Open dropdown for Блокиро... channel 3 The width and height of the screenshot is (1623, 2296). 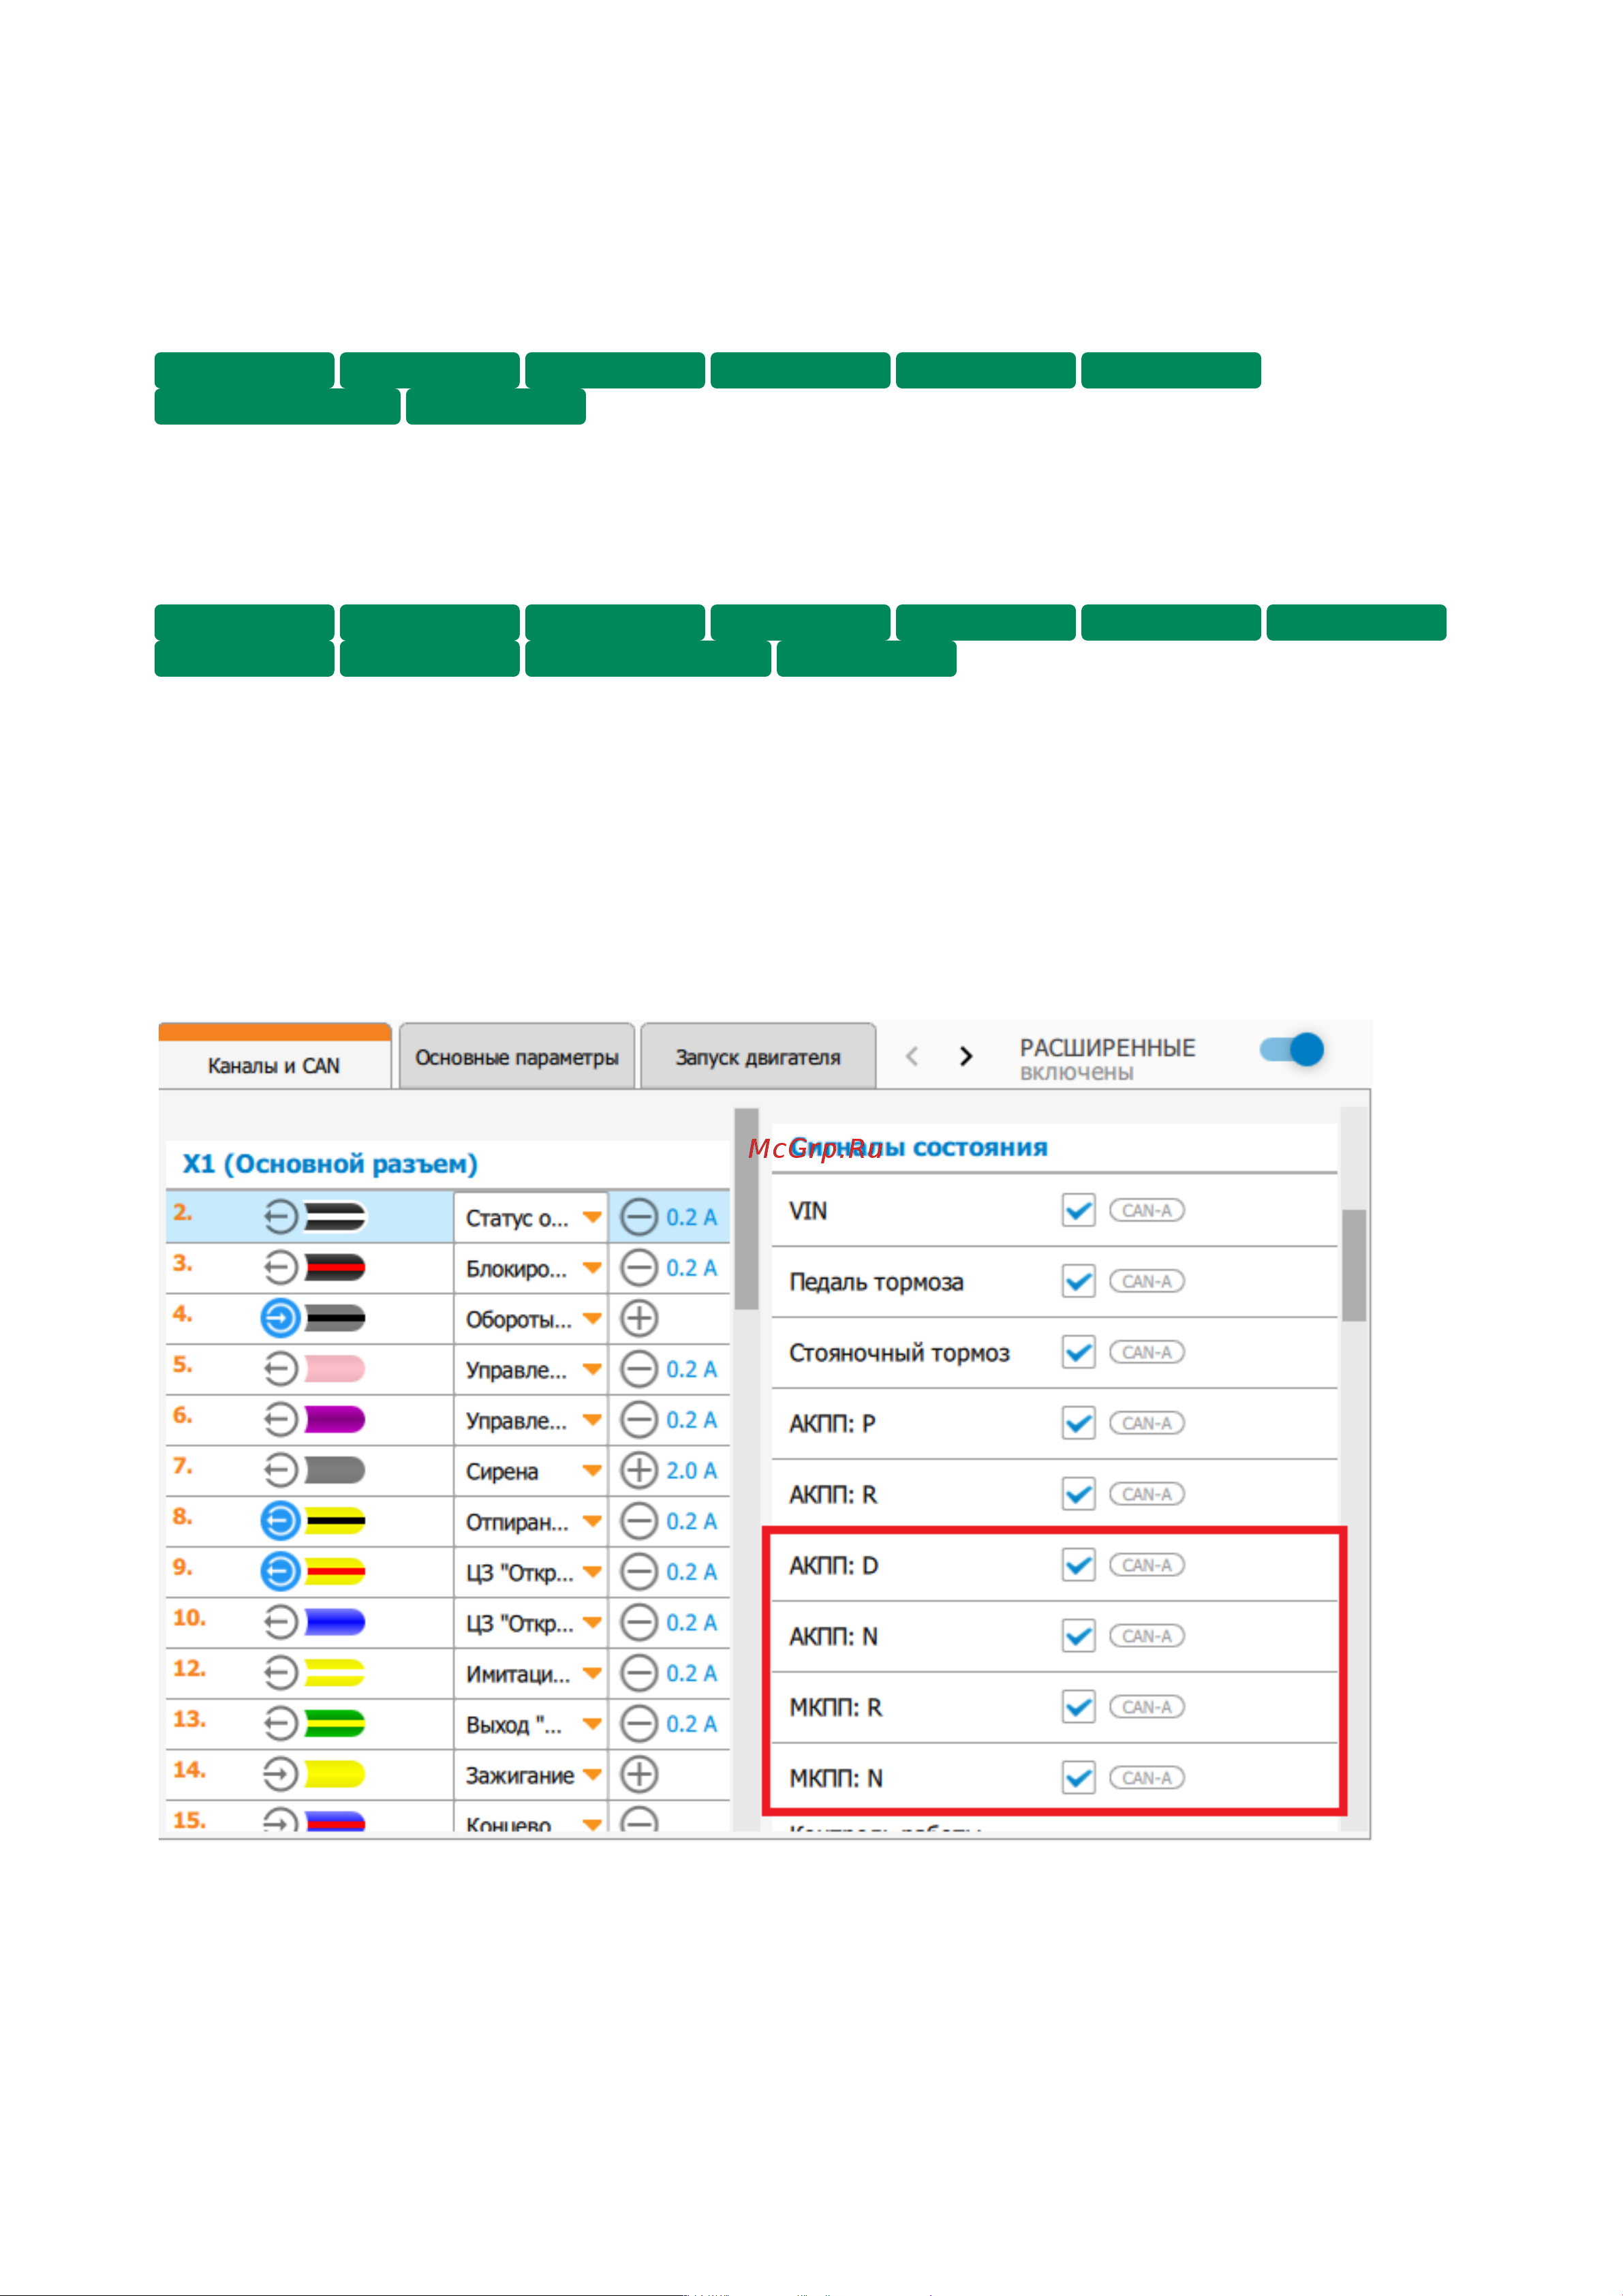point(592,1268)
